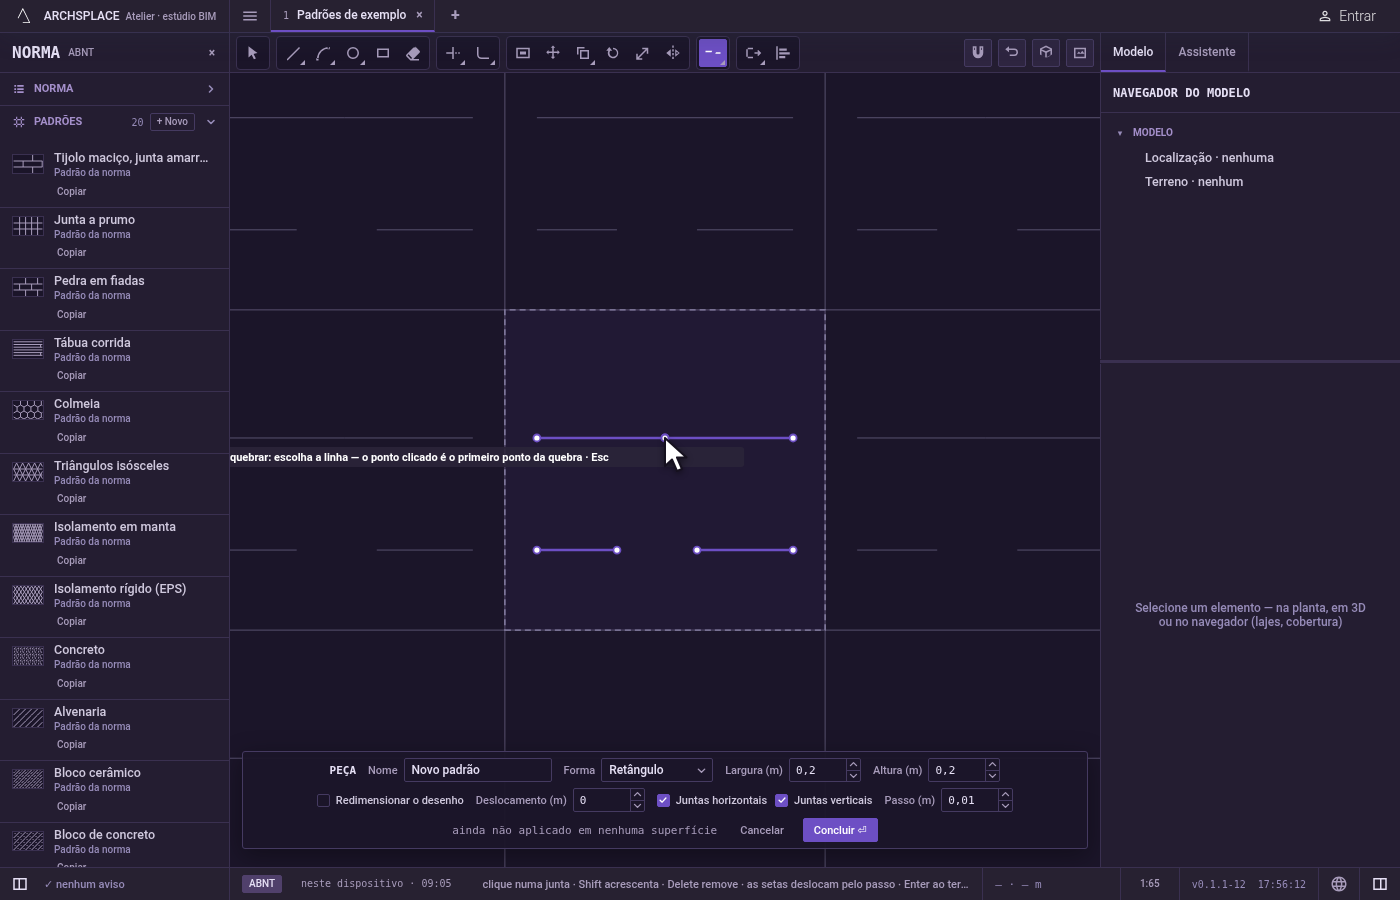Toggle Redimensionar o desenho checkbox
Viewport: 1400px width, 900px height.
(323, 800)
